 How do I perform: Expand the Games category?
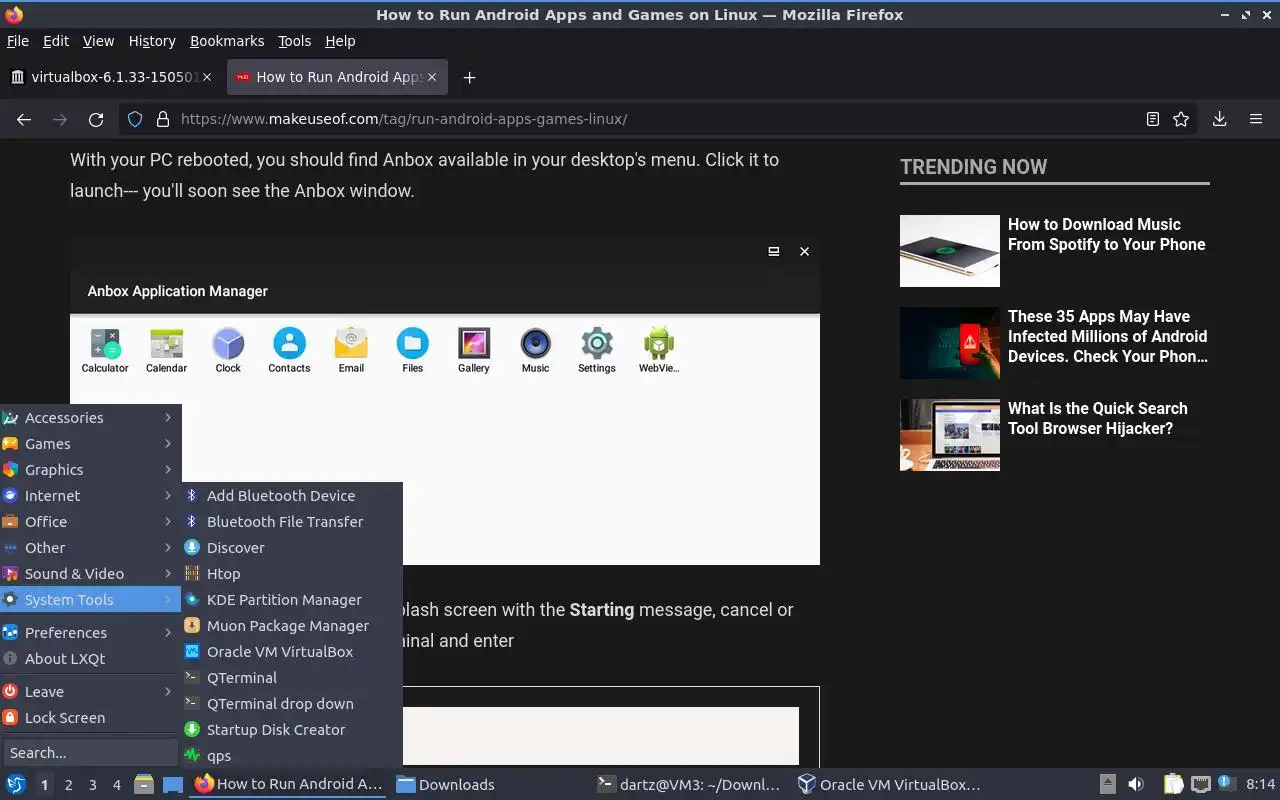click(x=90, y=444)
